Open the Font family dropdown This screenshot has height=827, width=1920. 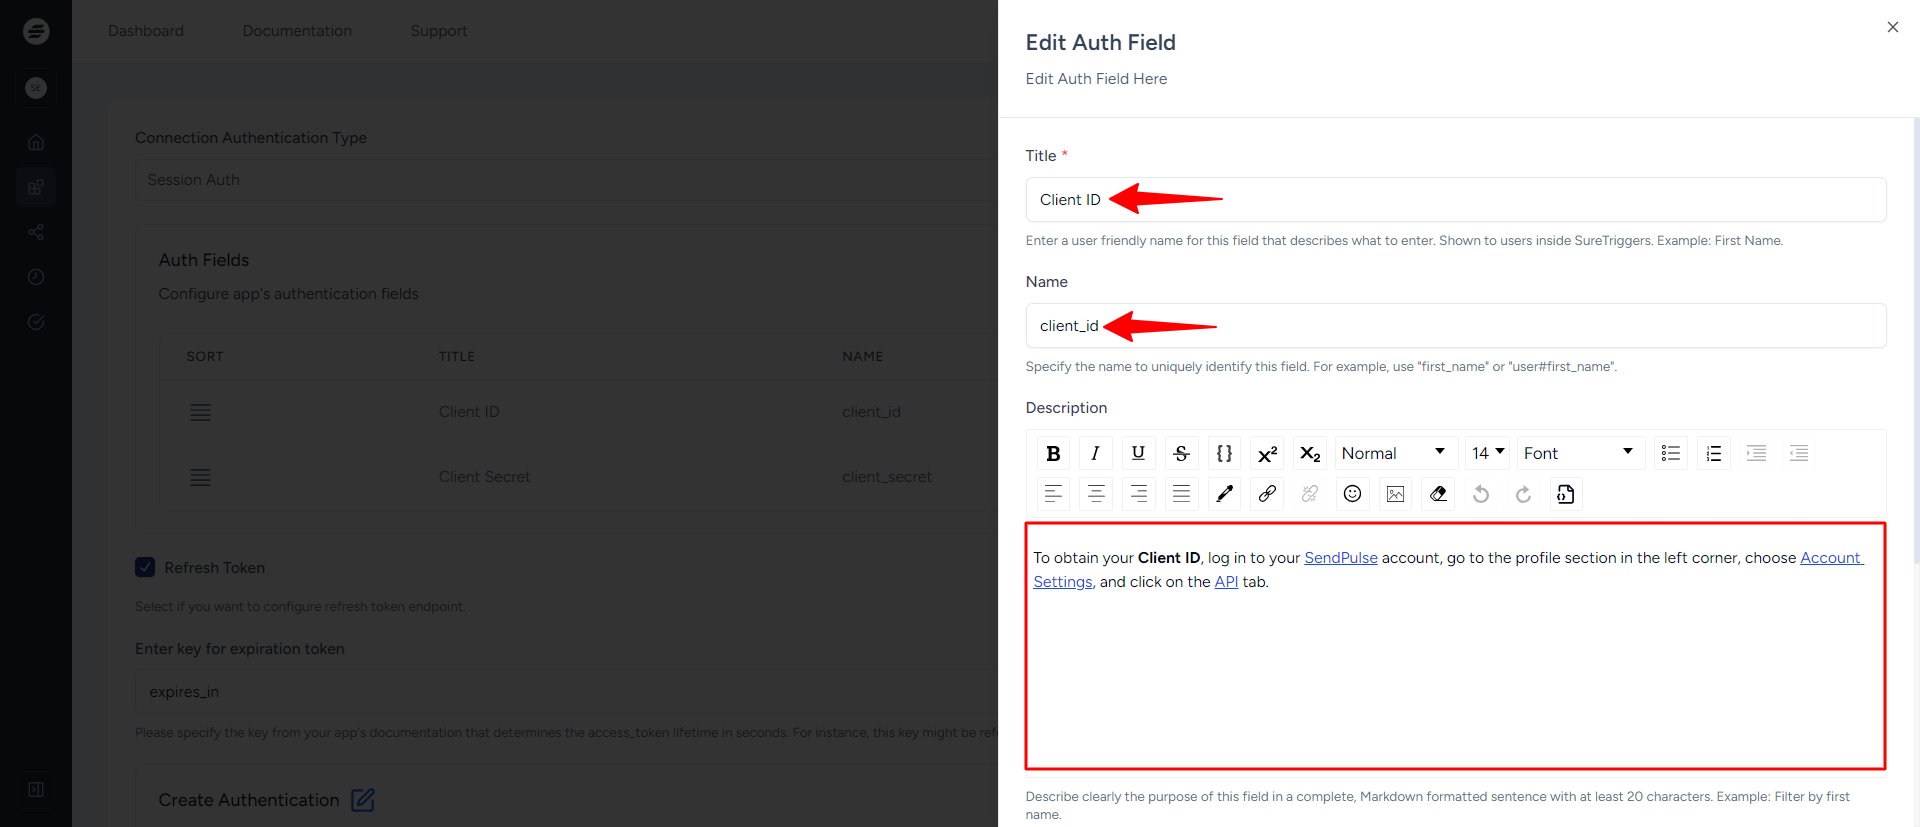tap(1578, 453)
